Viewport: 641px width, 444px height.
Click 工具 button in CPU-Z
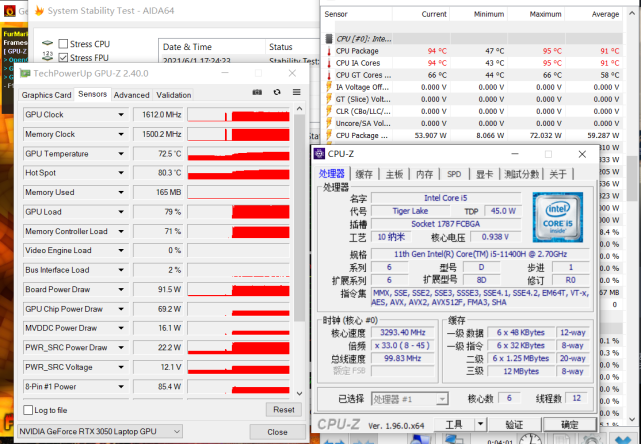pos(454,425)
